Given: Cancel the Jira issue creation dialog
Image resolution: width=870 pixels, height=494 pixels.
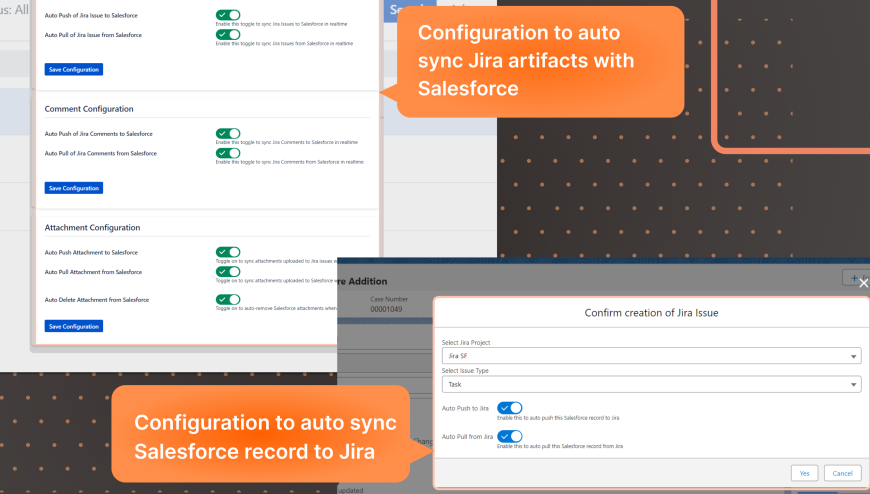Looking at the screenshot, I should tap(841, 472).
